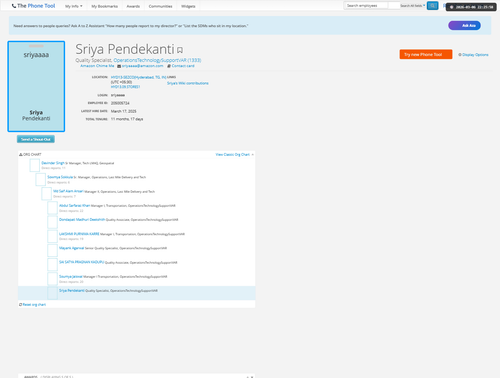The image size is (500, 378).
Task: Select the highlighted Sriya Pendekanti org chart row
Action: tap(137, 293)
